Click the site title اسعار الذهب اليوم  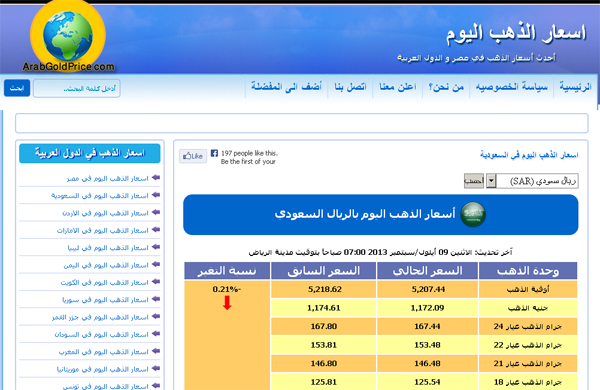516,33
